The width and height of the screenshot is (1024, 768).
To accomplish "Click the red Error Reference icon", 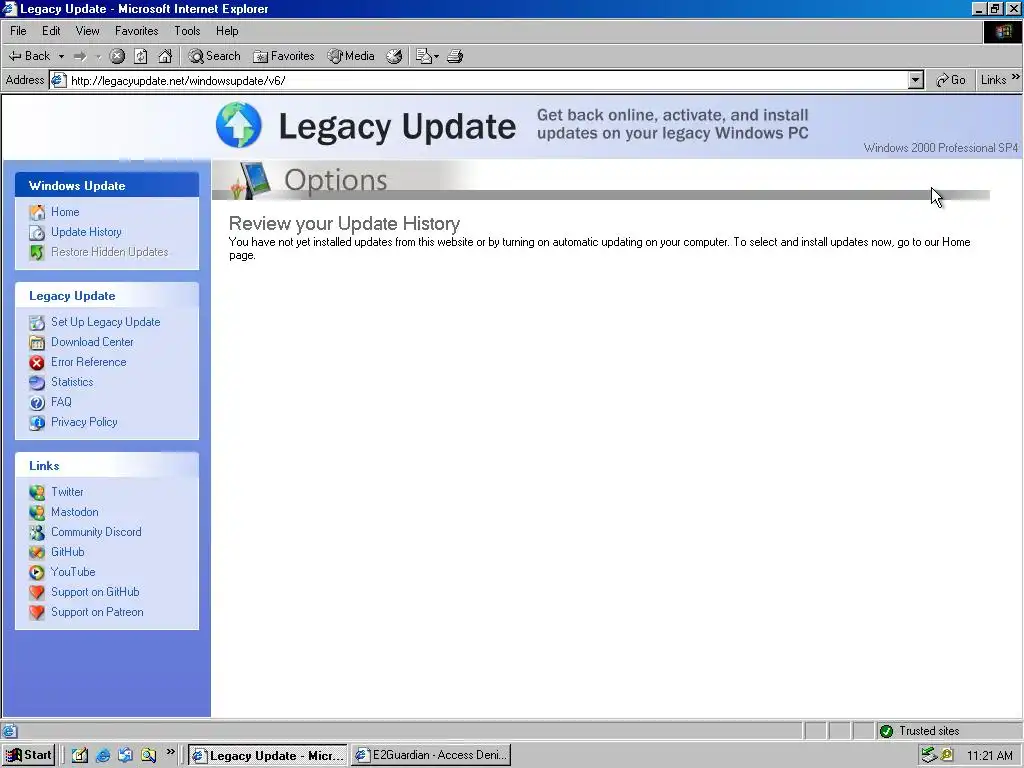I will click(37, 362).
